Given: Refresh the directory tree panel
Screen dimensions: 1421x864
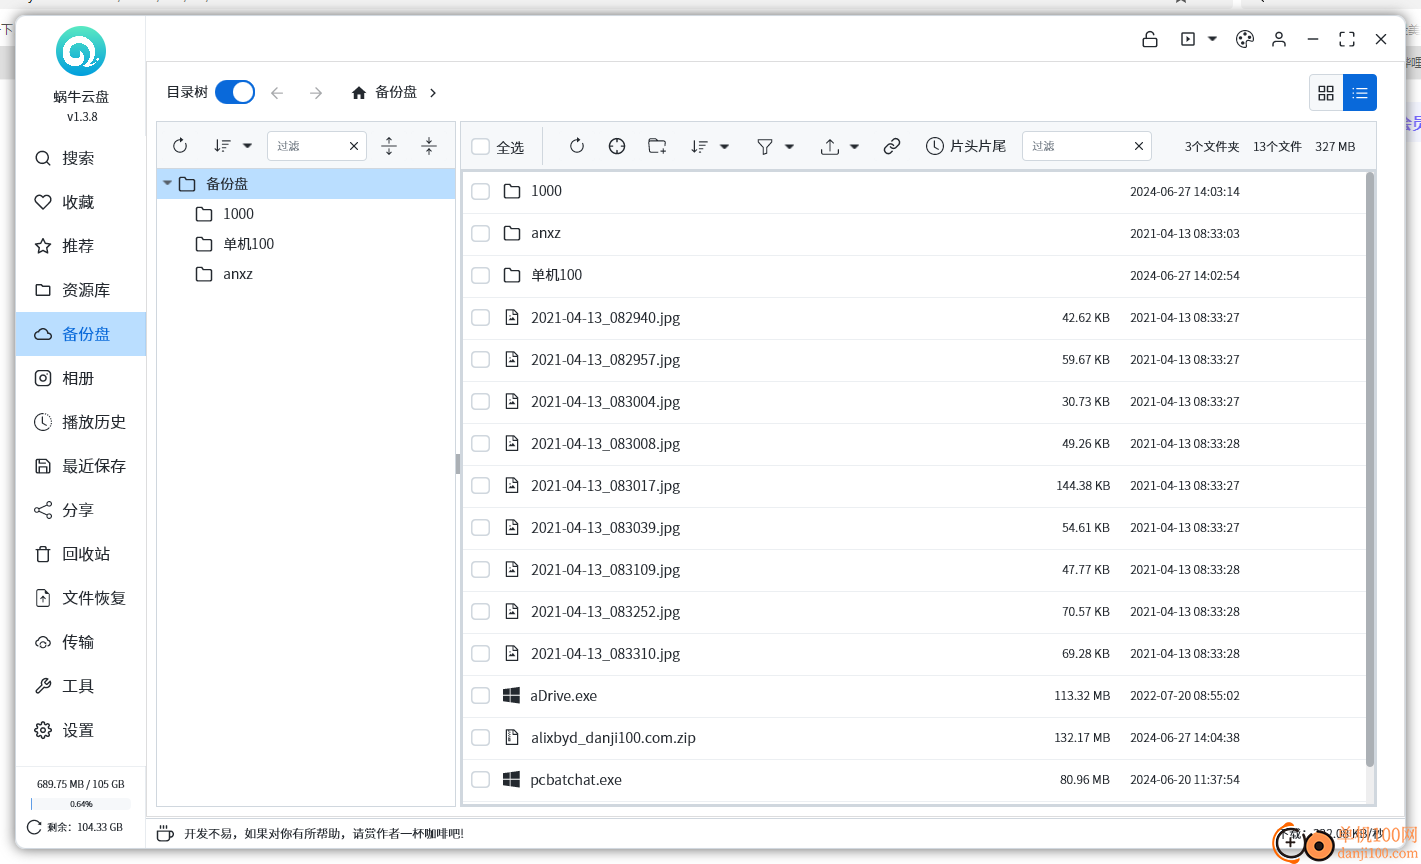Looking at the screenshot, I should click(x=180, y=146).
